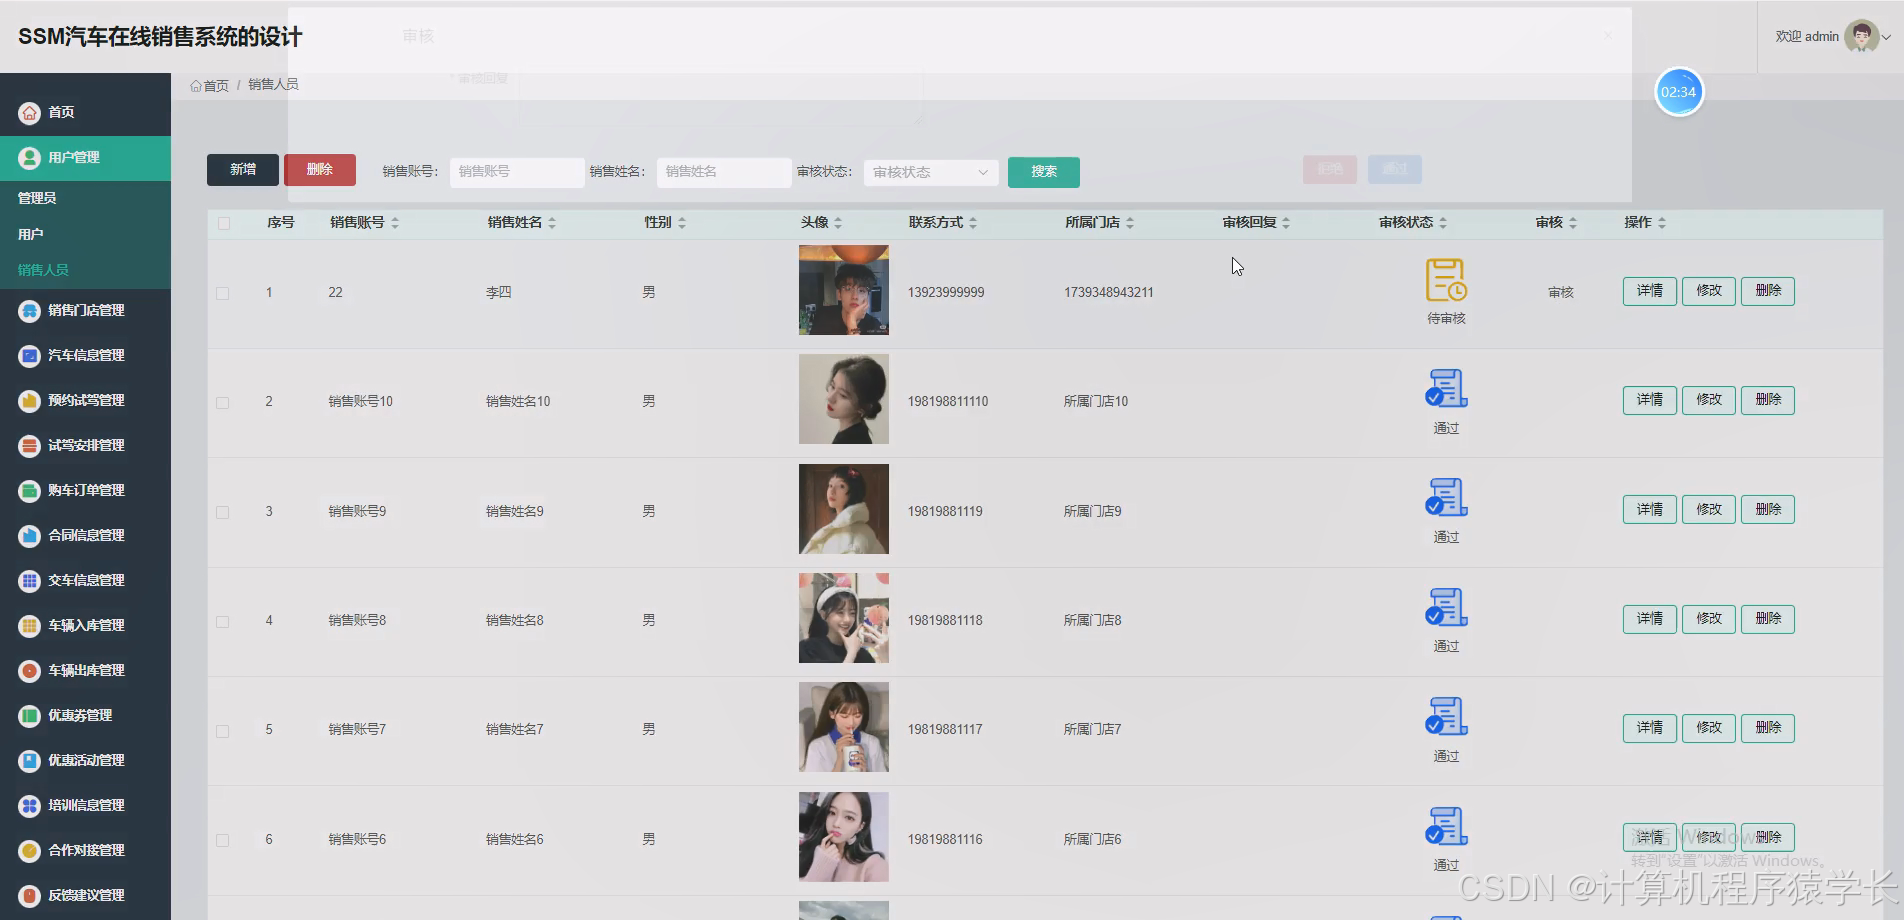Sort the table by 联系方式 column arrows
This screenshot has height=920, width=1904.
(973, 223)
